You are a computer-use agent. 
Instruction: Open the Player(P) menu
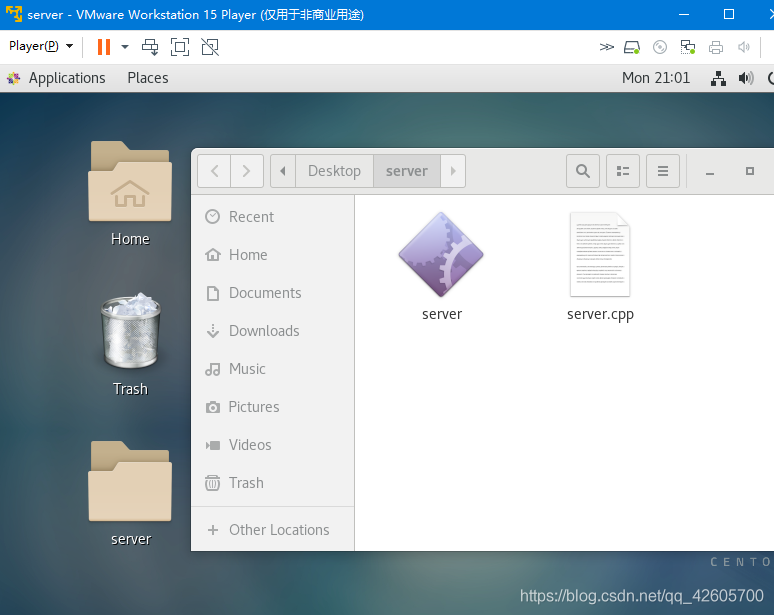[41, 46]
